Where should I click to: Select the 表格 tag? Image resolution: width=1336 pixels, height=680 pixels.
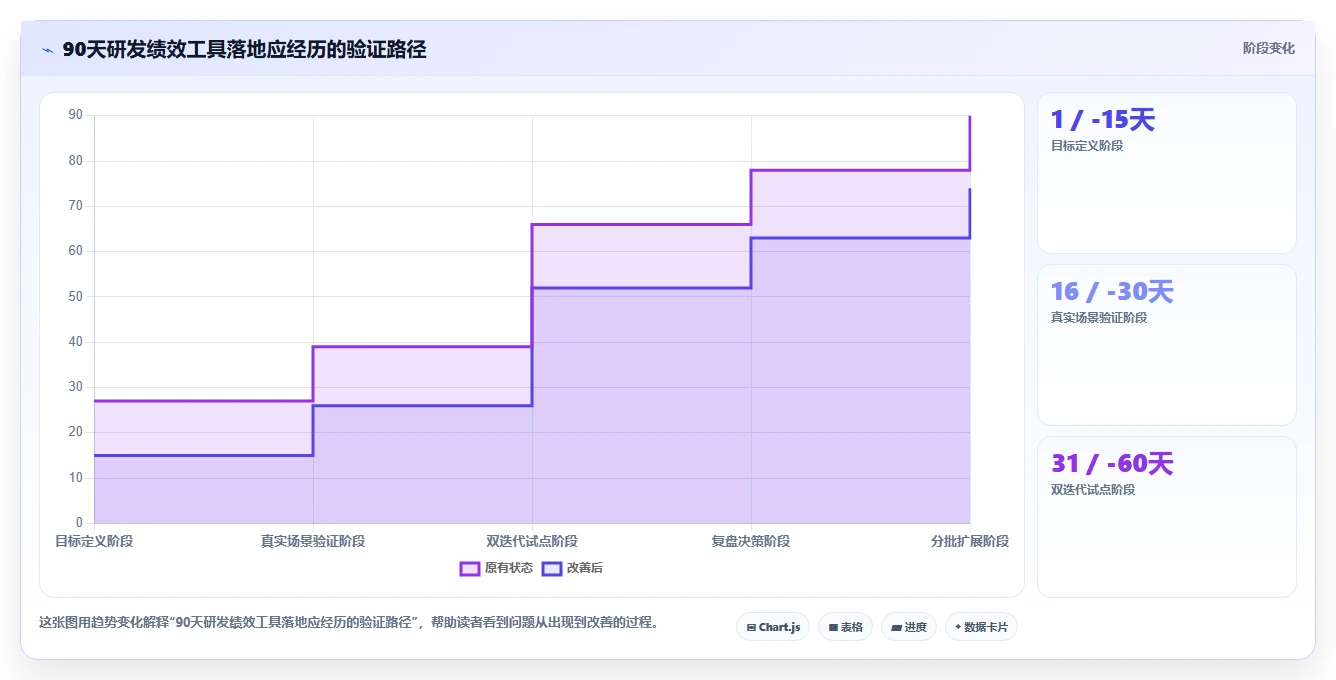845,627
